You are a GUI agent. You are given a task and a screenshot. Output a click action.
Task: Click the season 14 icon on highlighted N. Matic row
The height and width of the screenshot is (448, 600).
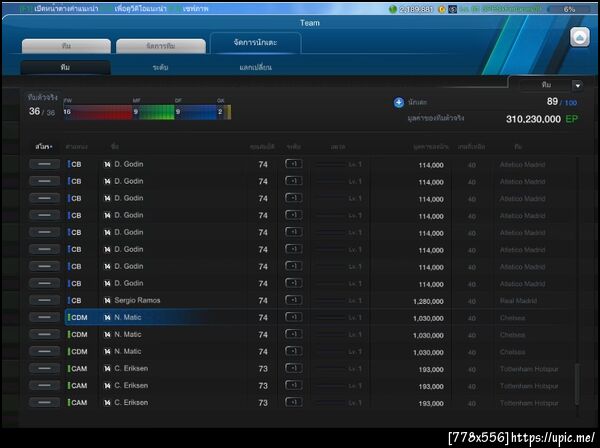click(108, 318)
